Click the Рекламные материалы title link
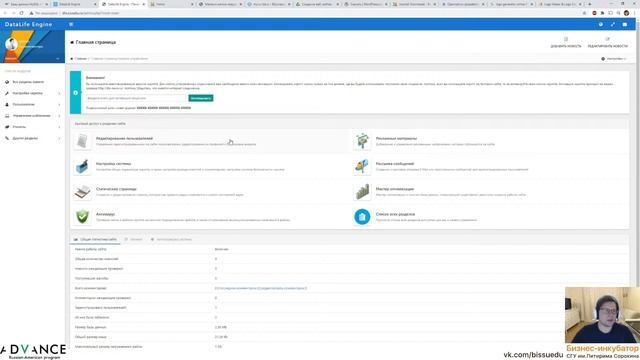 pos(396,138)
